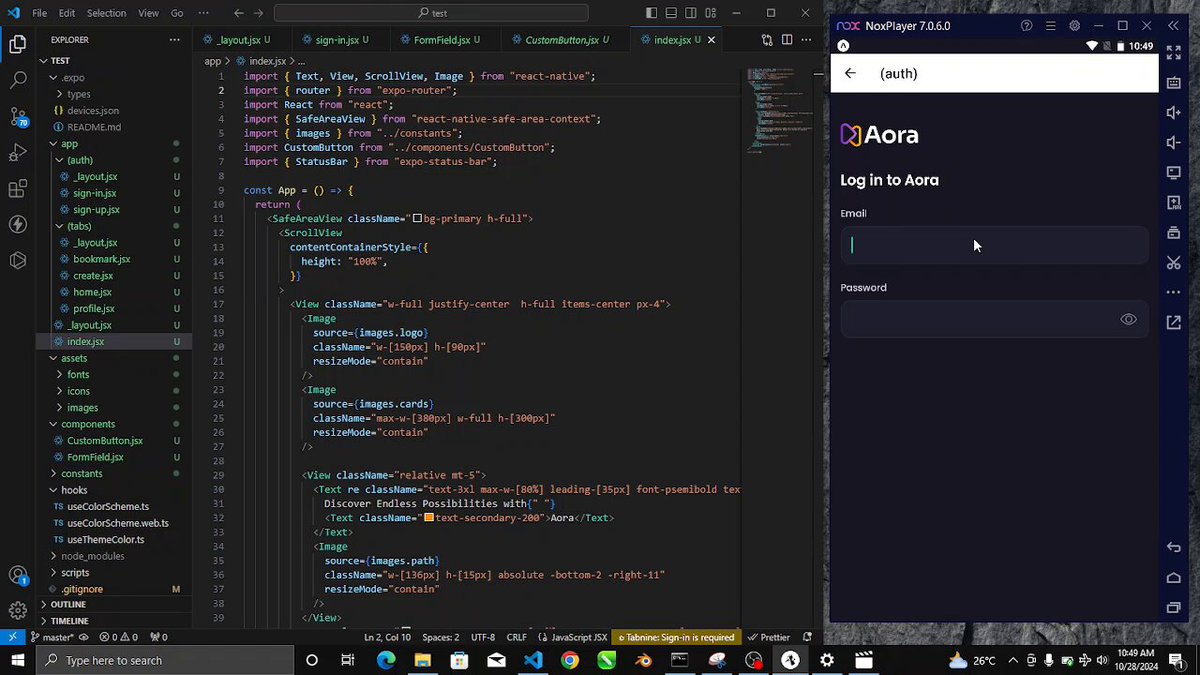The height and width of the screenshot is (675, 1200).
Task: Open Explorer more actions ellipsis
Action: pos(175,40)
